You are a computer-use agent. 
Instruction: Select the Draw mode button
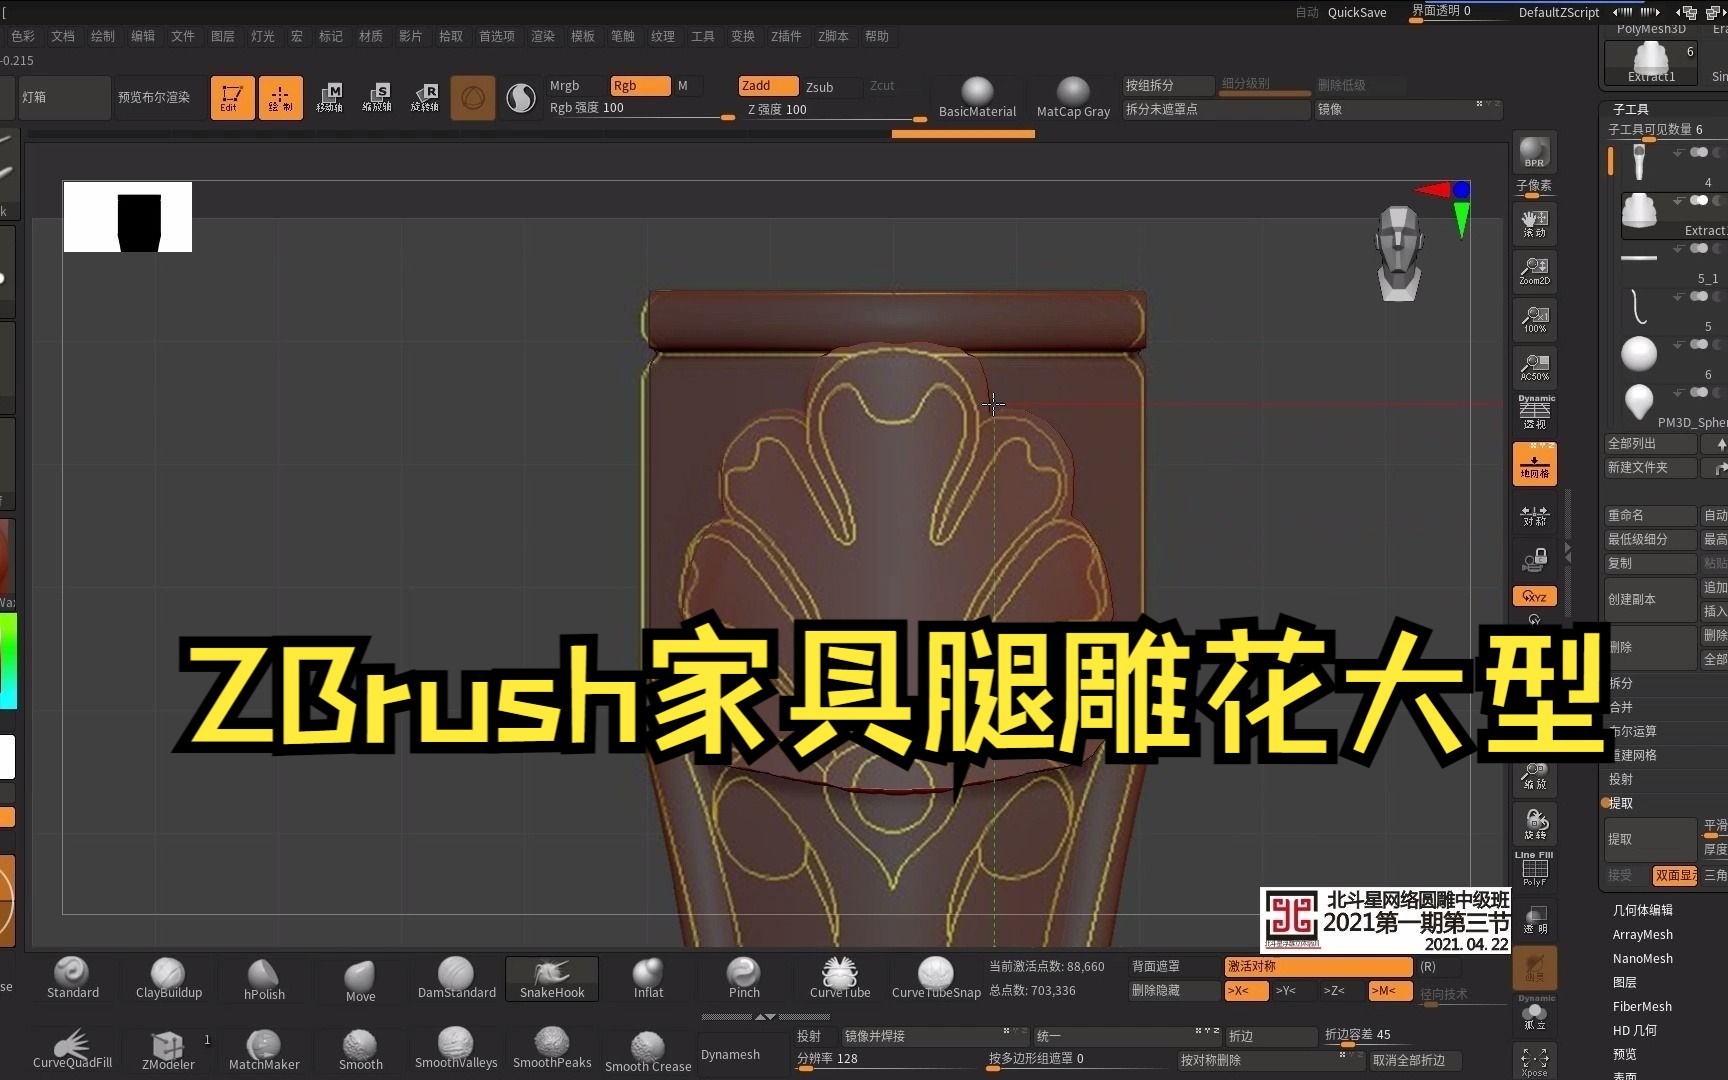280,98
